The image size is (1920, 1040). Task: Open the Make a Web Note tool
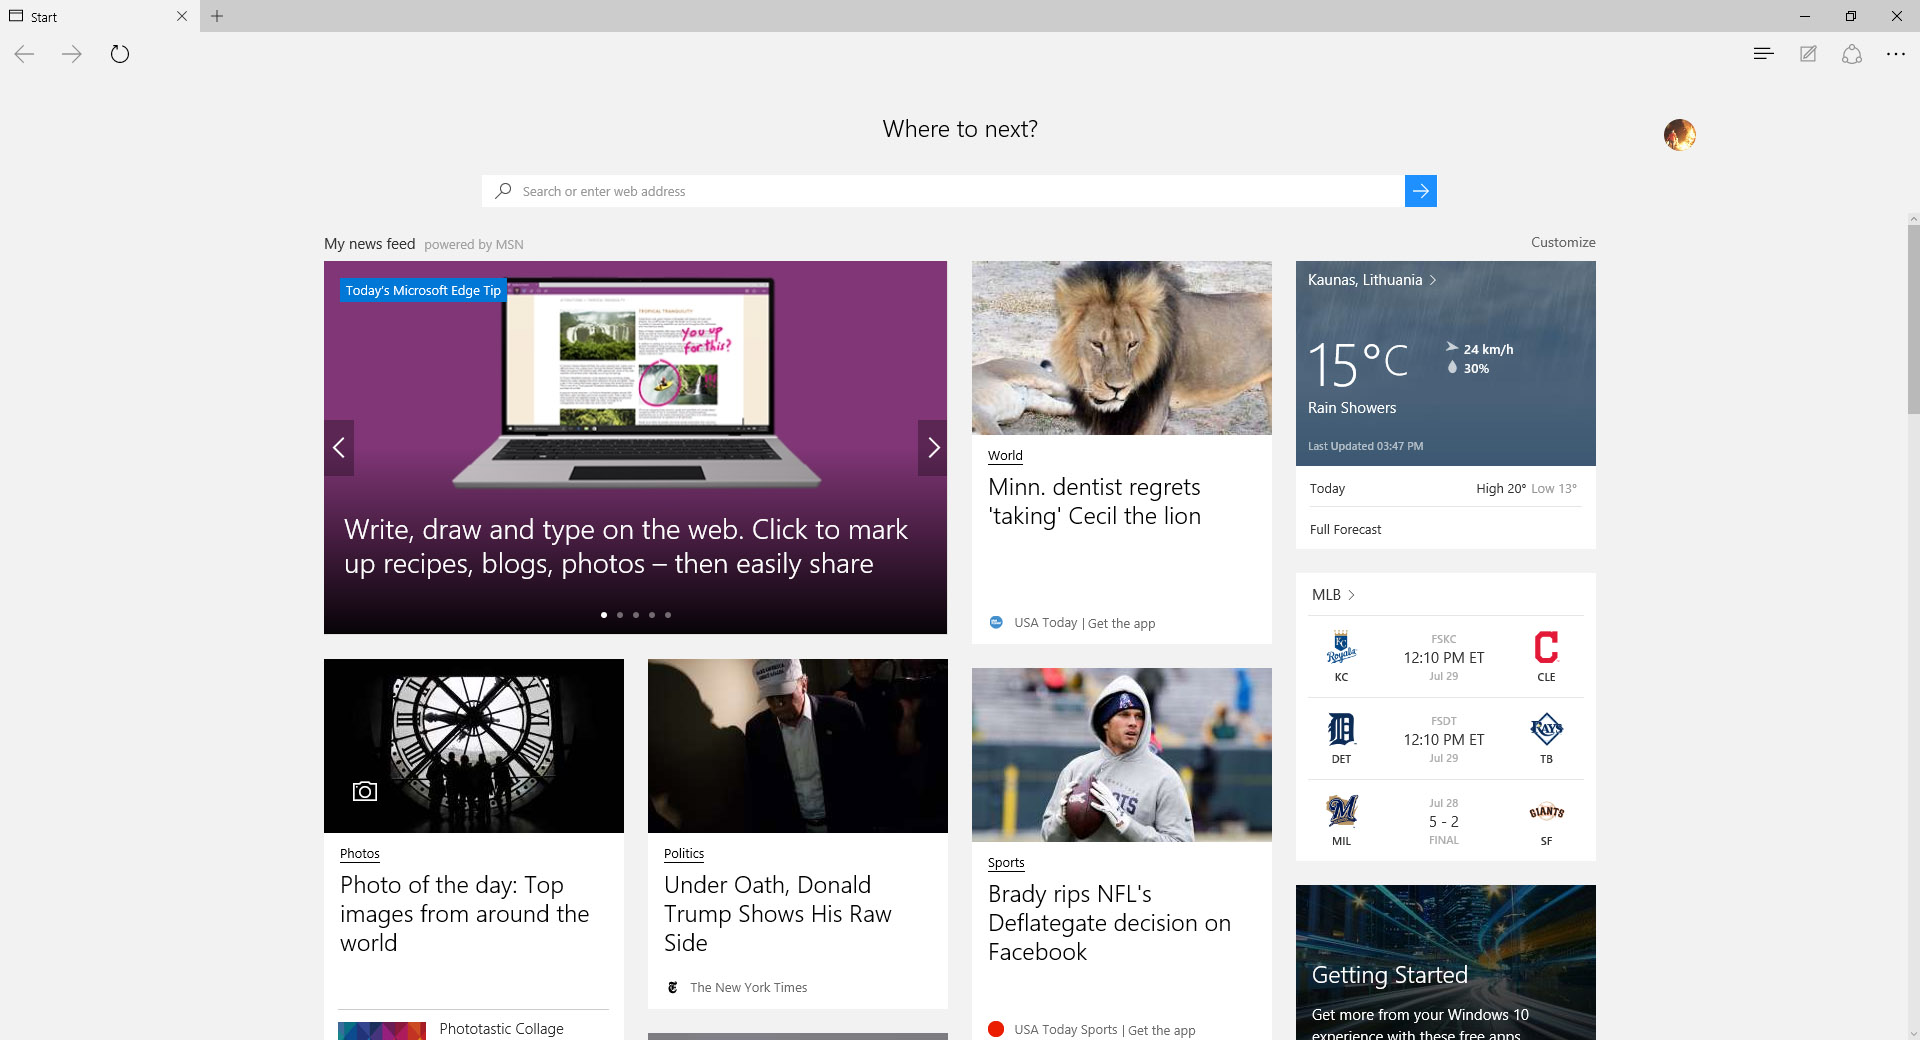click(x=1808, y=54)
